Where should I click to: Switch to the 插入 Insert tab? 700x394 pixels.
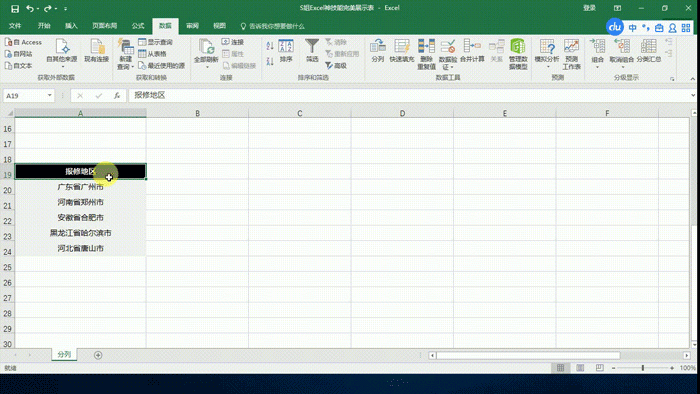coord(71,26)
